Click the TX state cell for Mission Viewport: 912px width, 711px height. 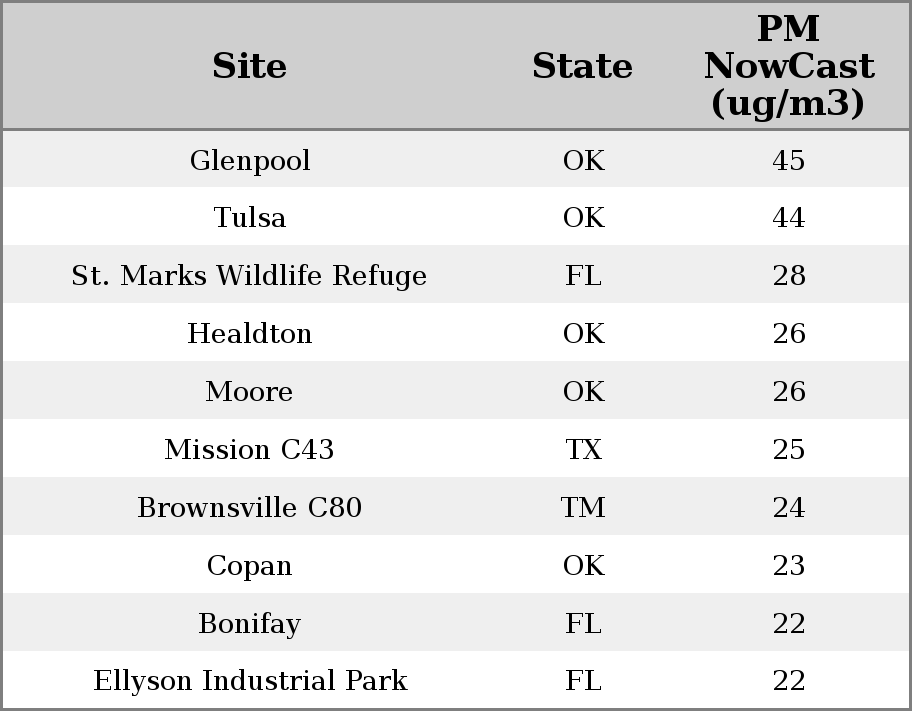(x=583, y=450)
